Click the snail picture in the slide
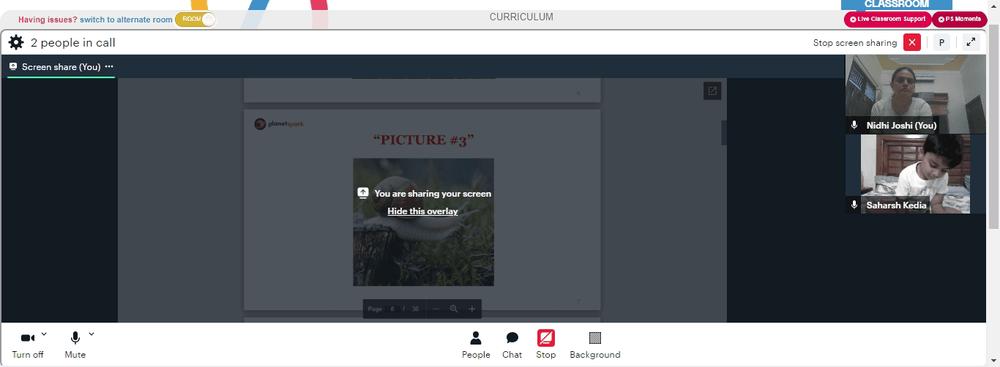The height and width of the screenshot is (367, 1000). click(x=423, y=222)
